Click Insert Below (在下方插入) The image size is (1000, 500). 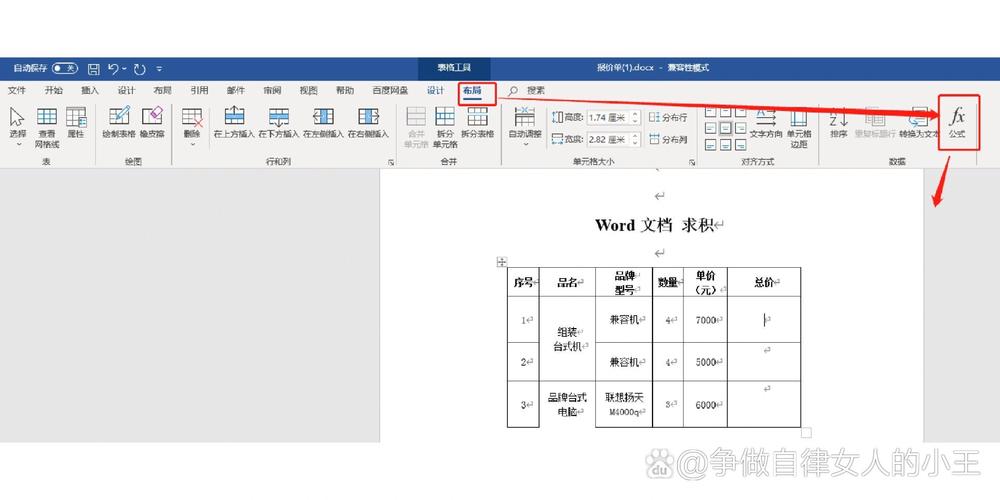coord(279,122)
